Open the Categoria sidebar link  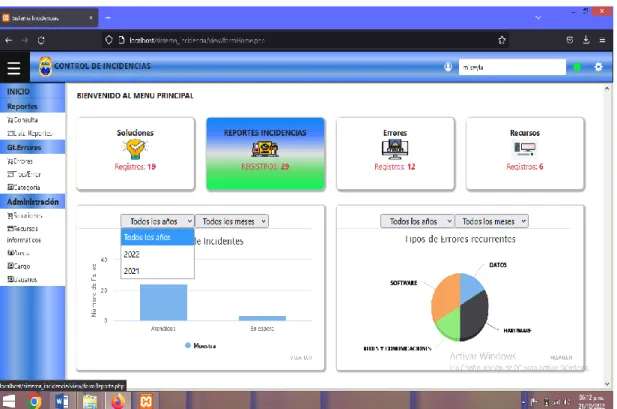coord(24,187)
